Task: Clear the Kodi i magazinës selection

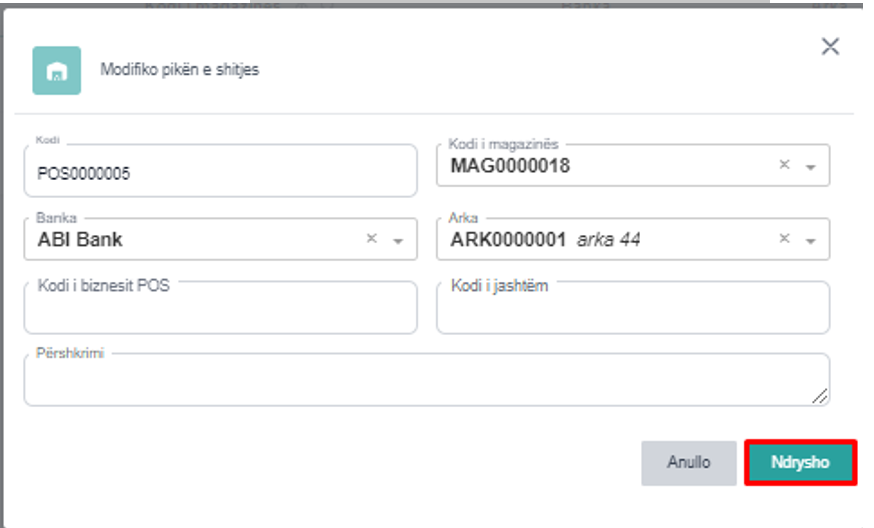Action: pyautogui.click(x=785, y=165)
